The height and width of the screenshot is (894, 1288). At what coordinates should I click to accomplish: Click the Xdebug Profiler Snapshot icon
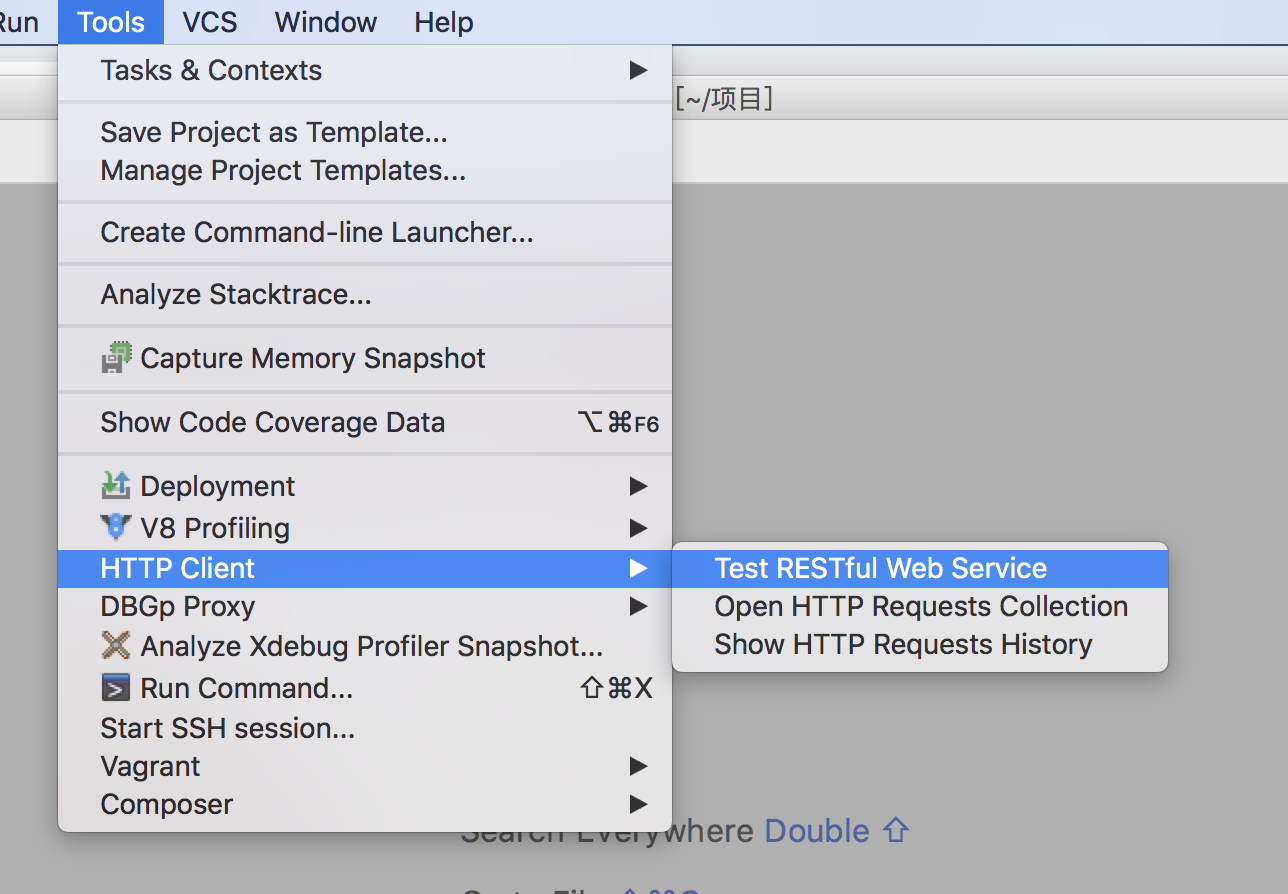pos(116,646)
